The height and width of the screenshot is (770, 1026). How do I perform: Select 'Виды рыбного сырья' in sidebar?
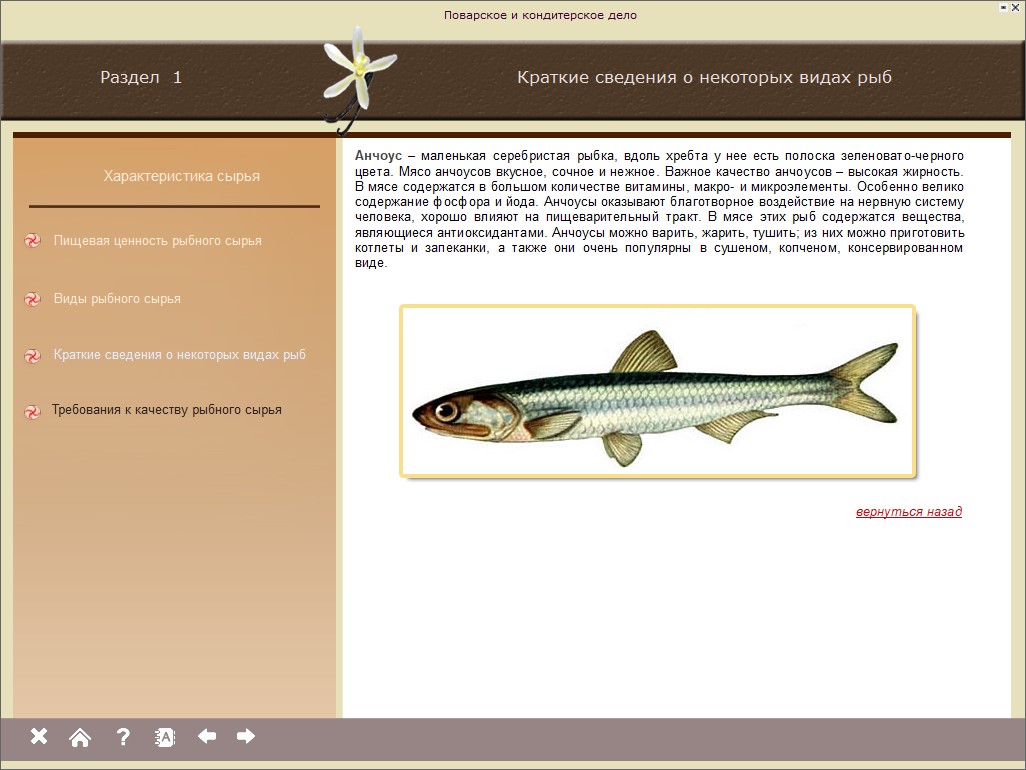pos(117,299)
